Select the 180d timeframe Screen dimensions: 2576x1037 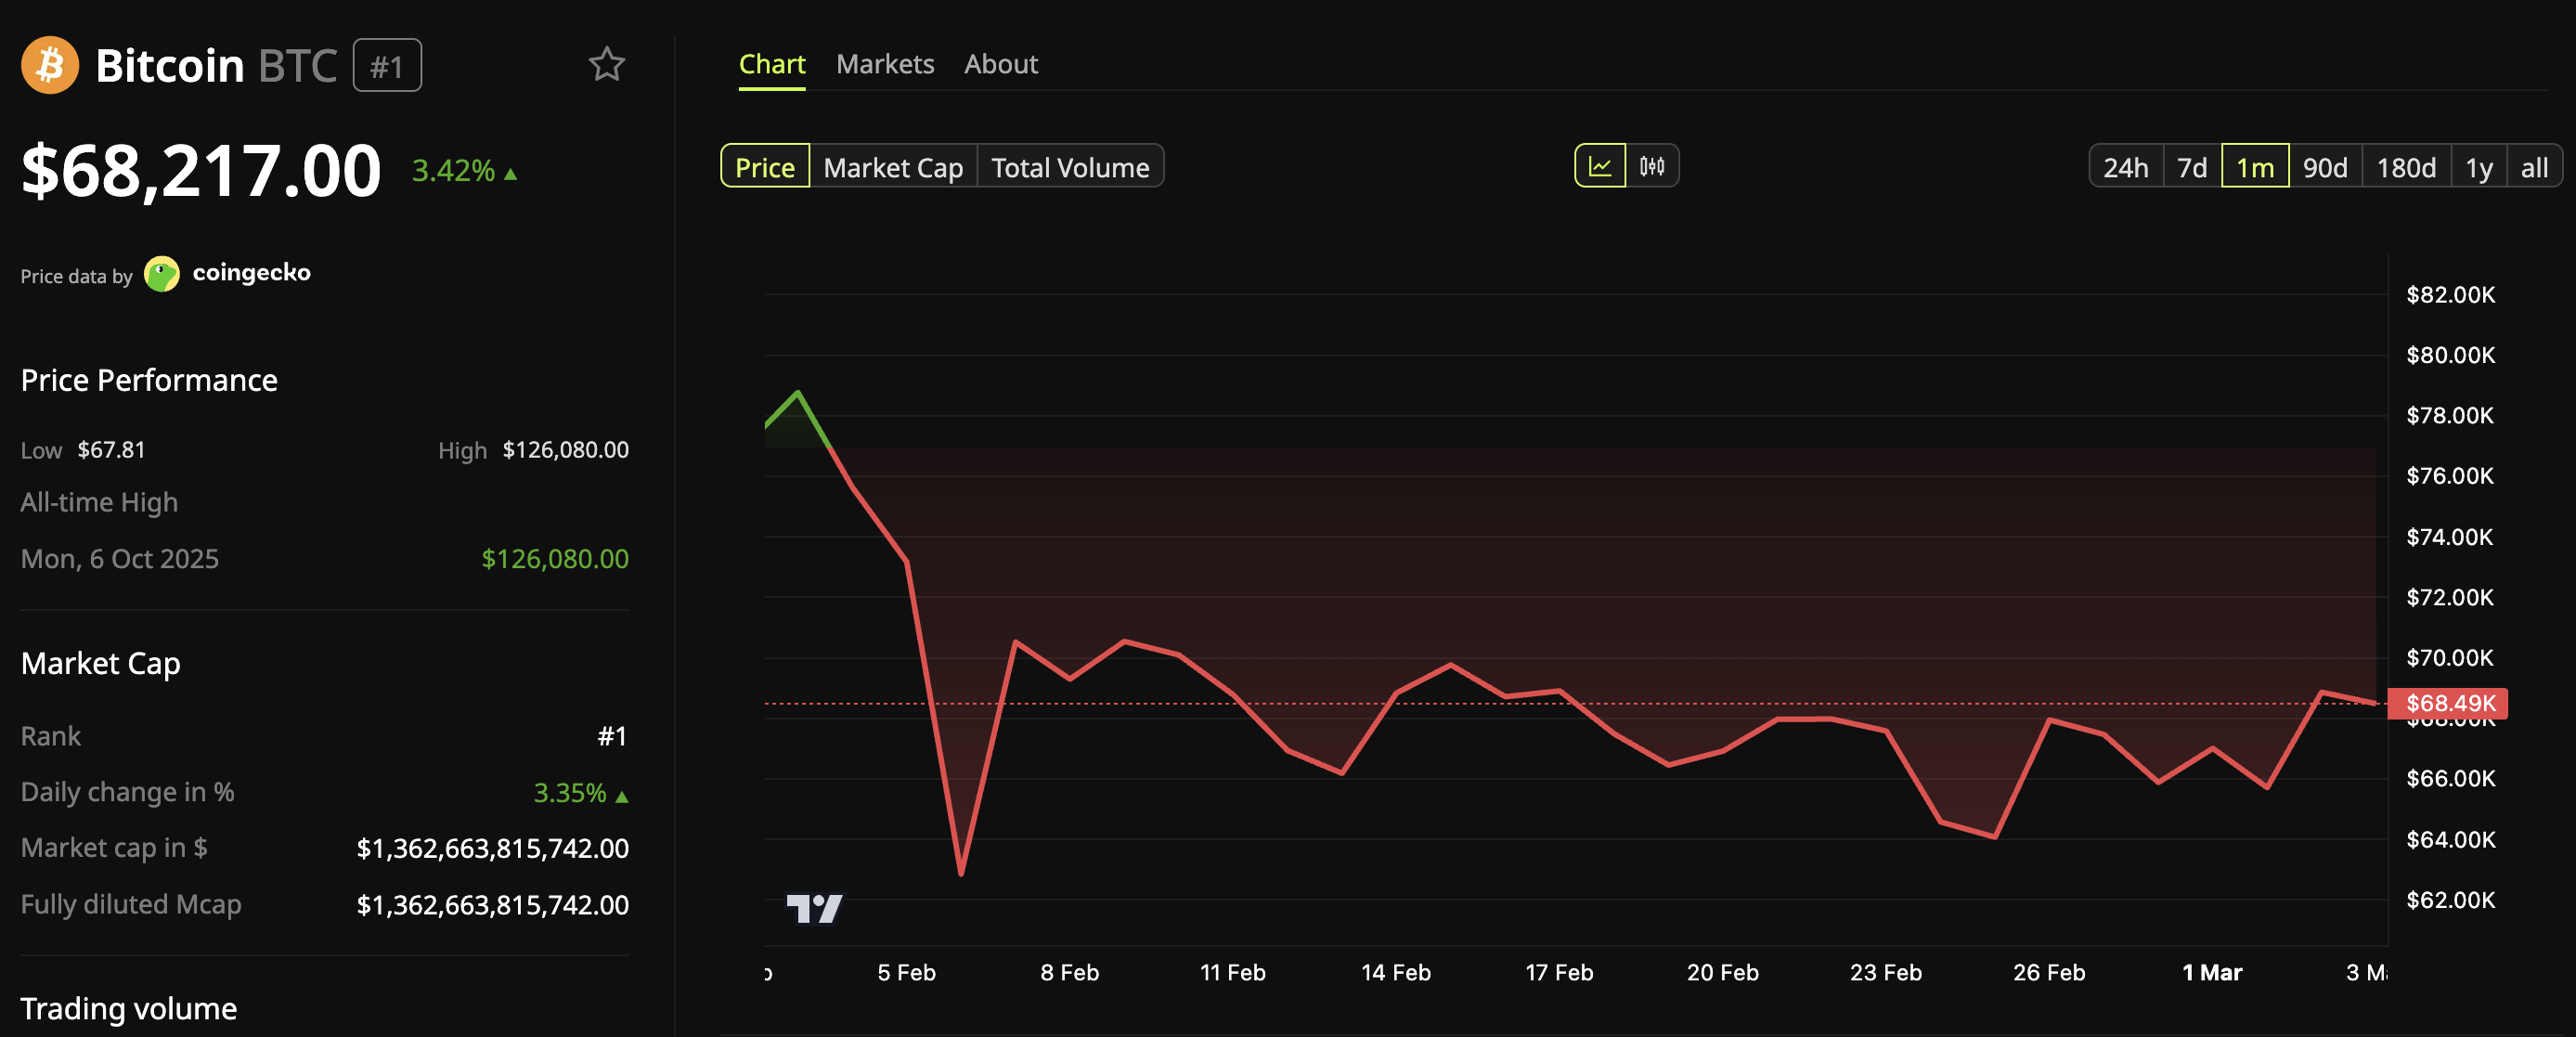[x=2407, y=166]
